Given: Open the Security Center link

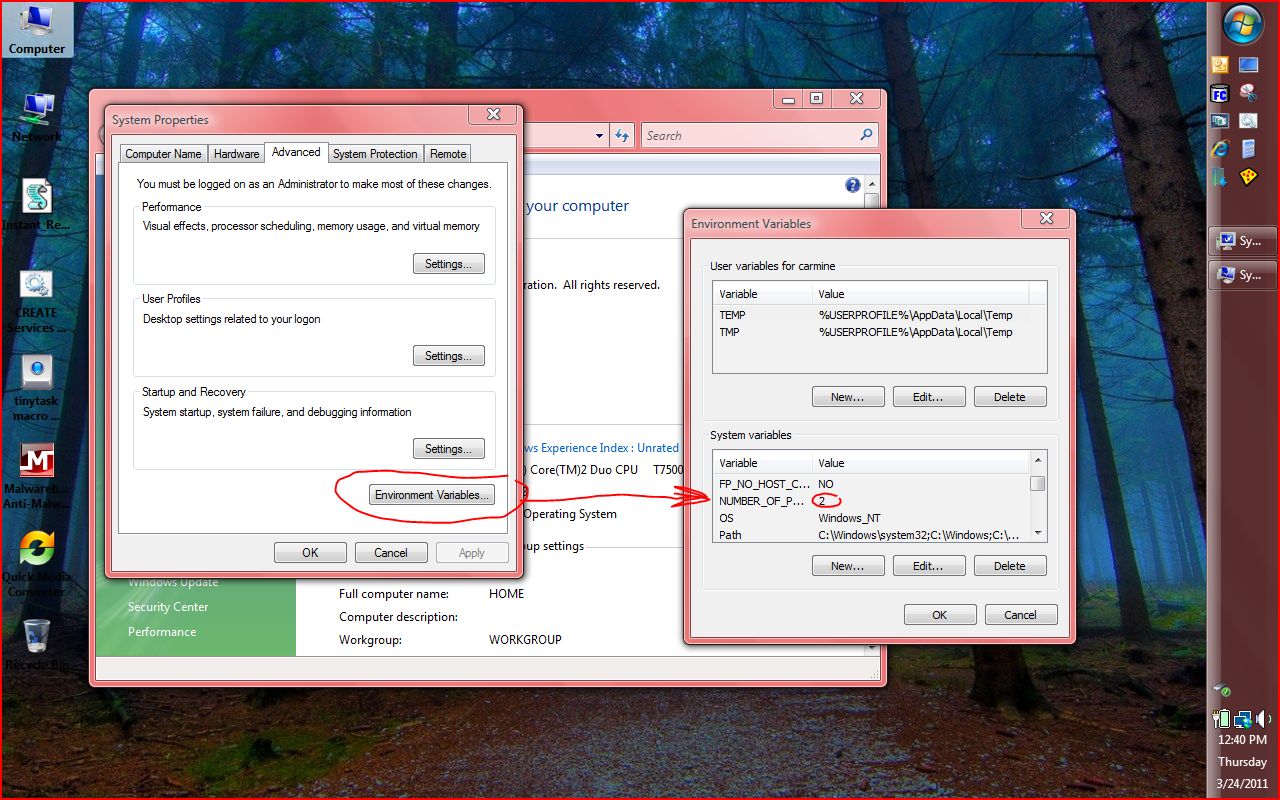Looking at the screenshot, I should (x=168, y=607).
